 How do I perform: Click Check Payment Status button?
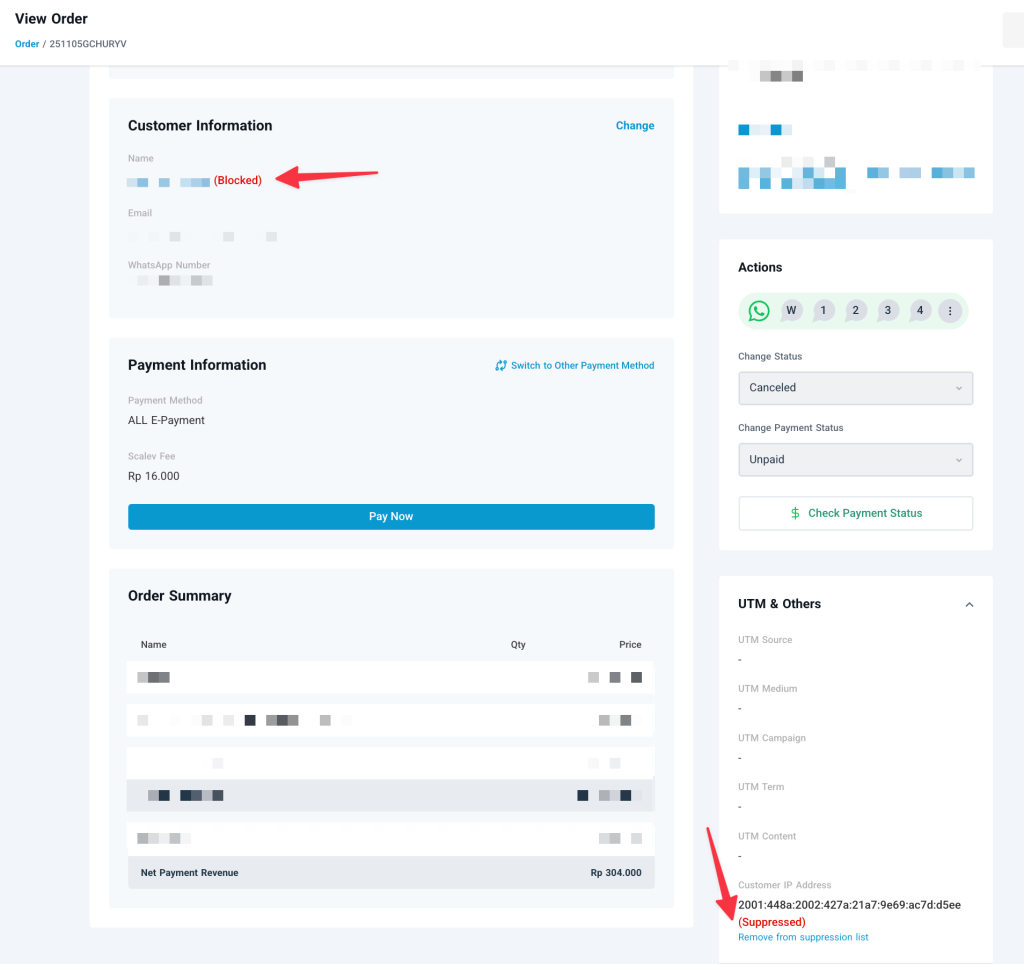[856, 513]
